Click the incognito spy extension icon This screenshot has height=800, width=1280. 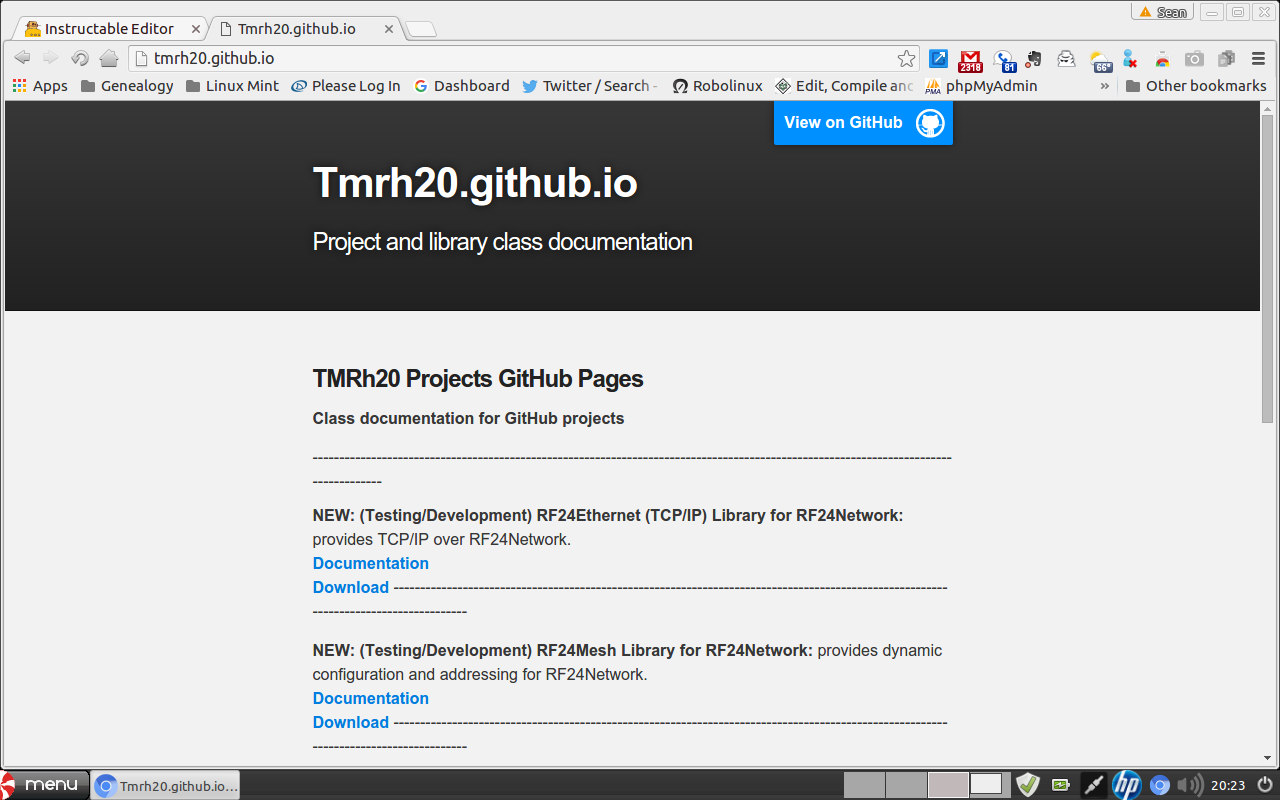(1066, 58)
